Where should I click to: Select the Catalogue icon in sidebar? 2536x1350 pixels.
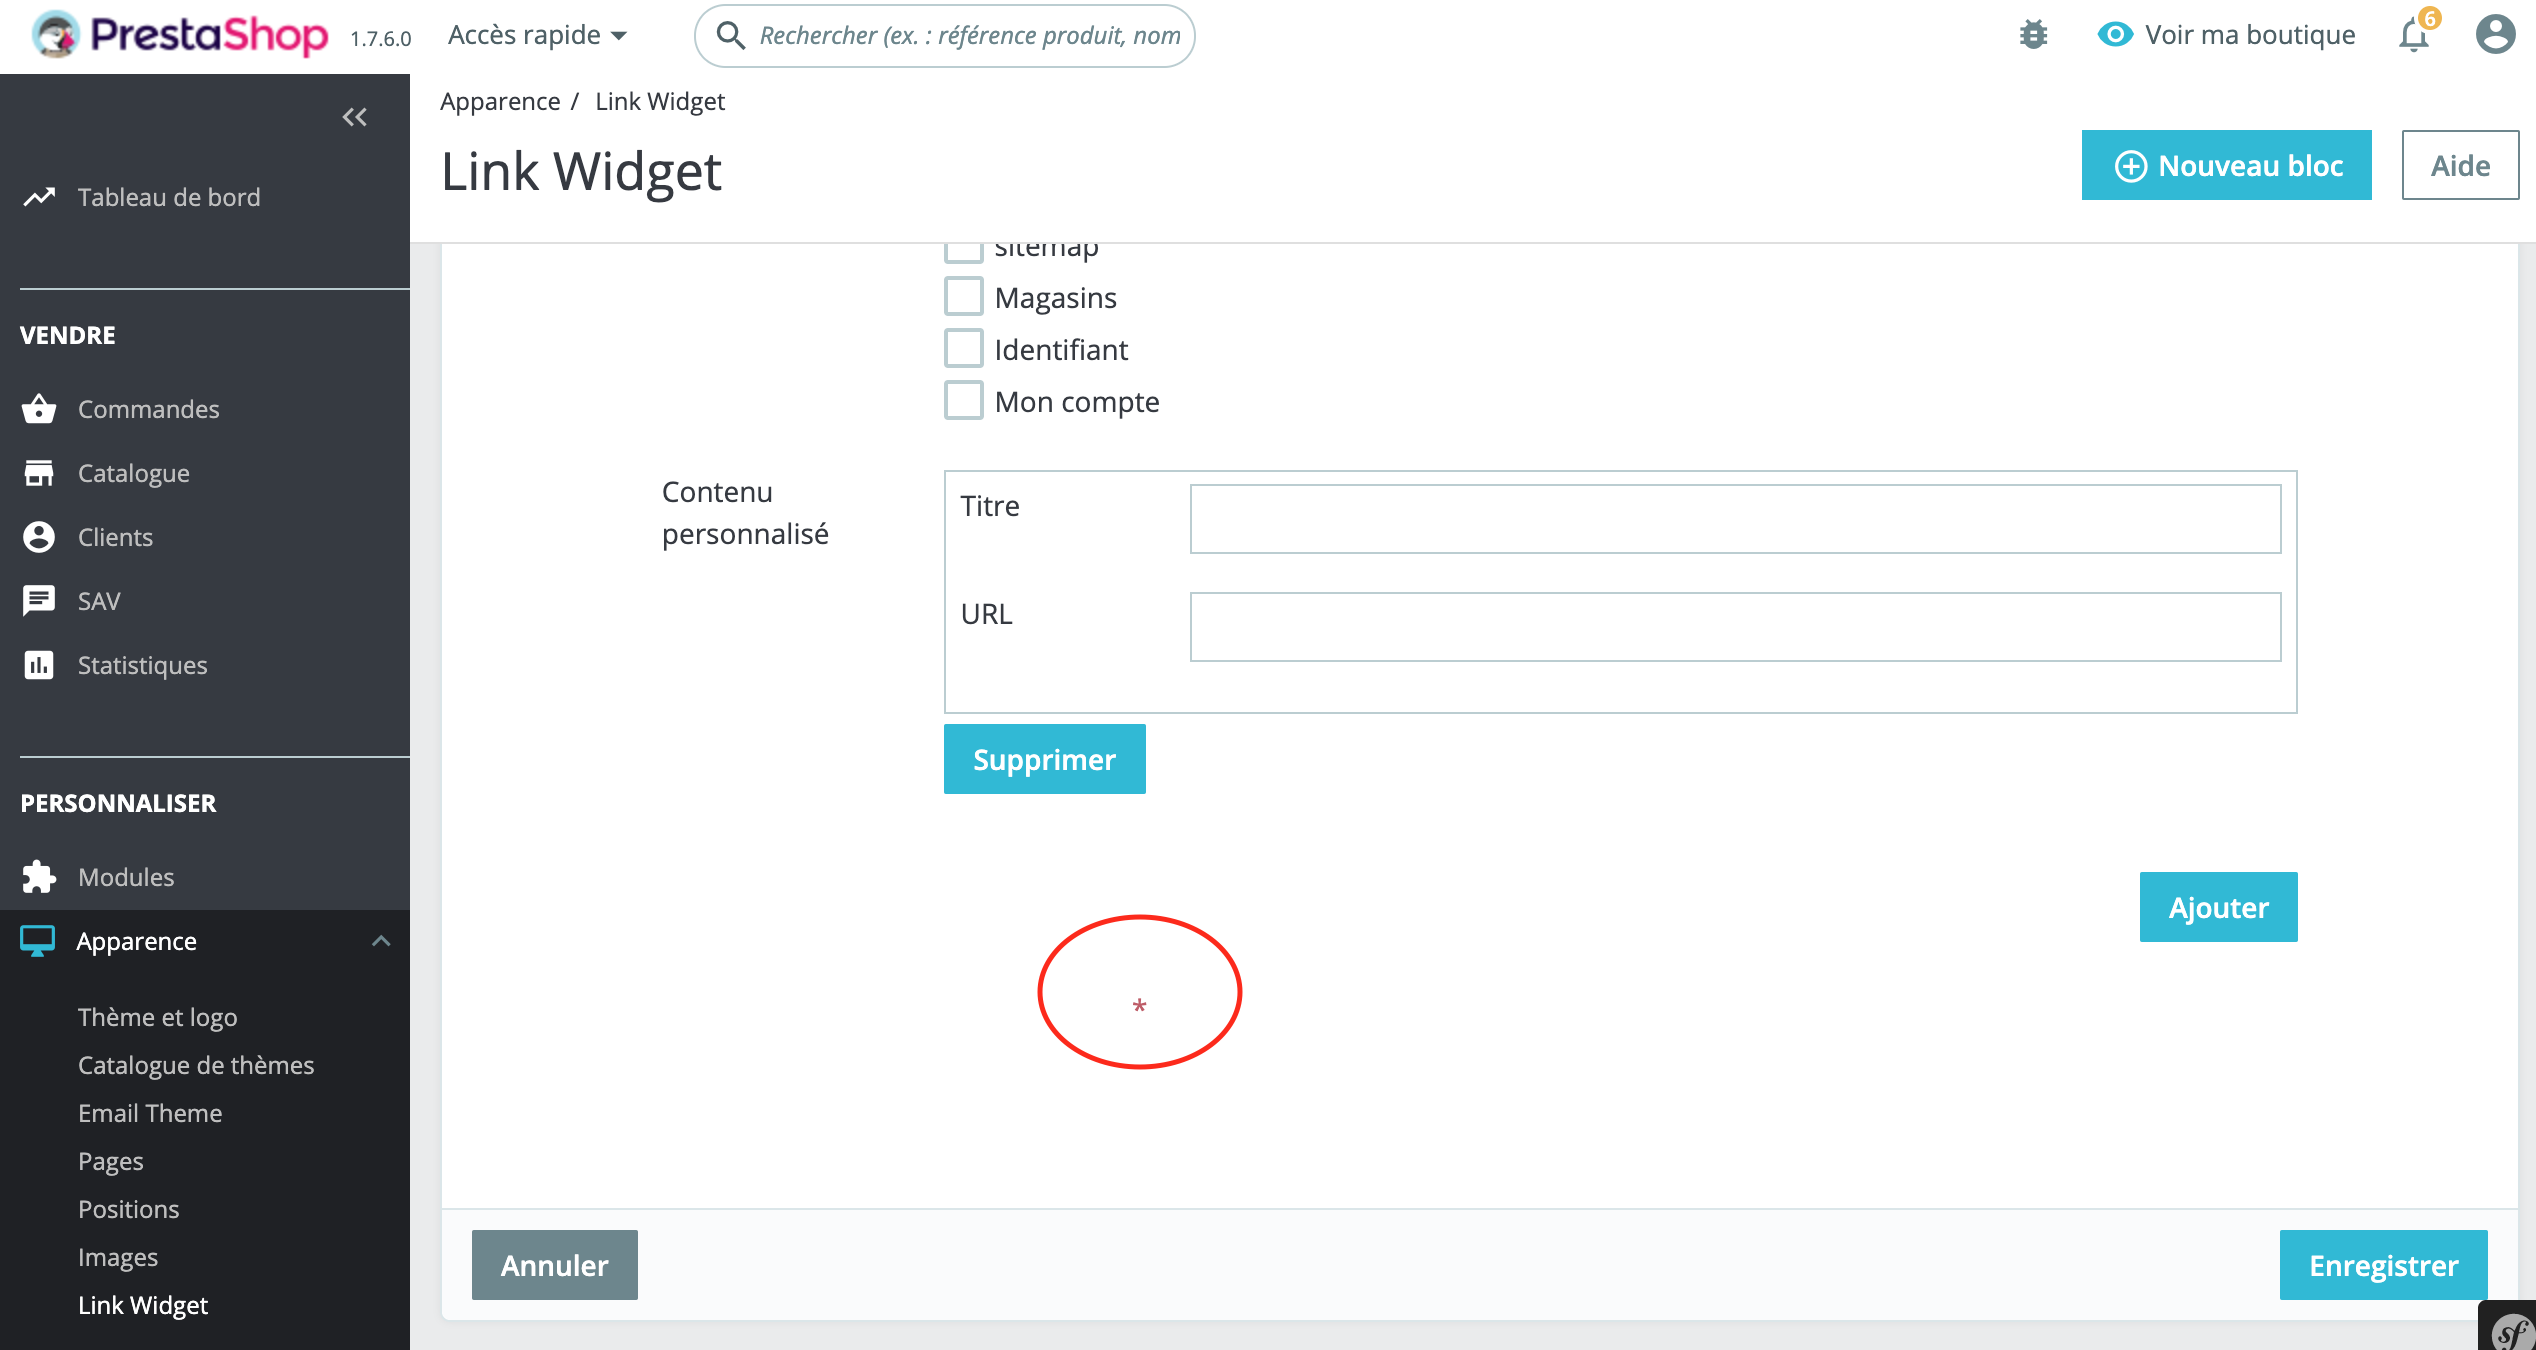click(x=38, y=472)
